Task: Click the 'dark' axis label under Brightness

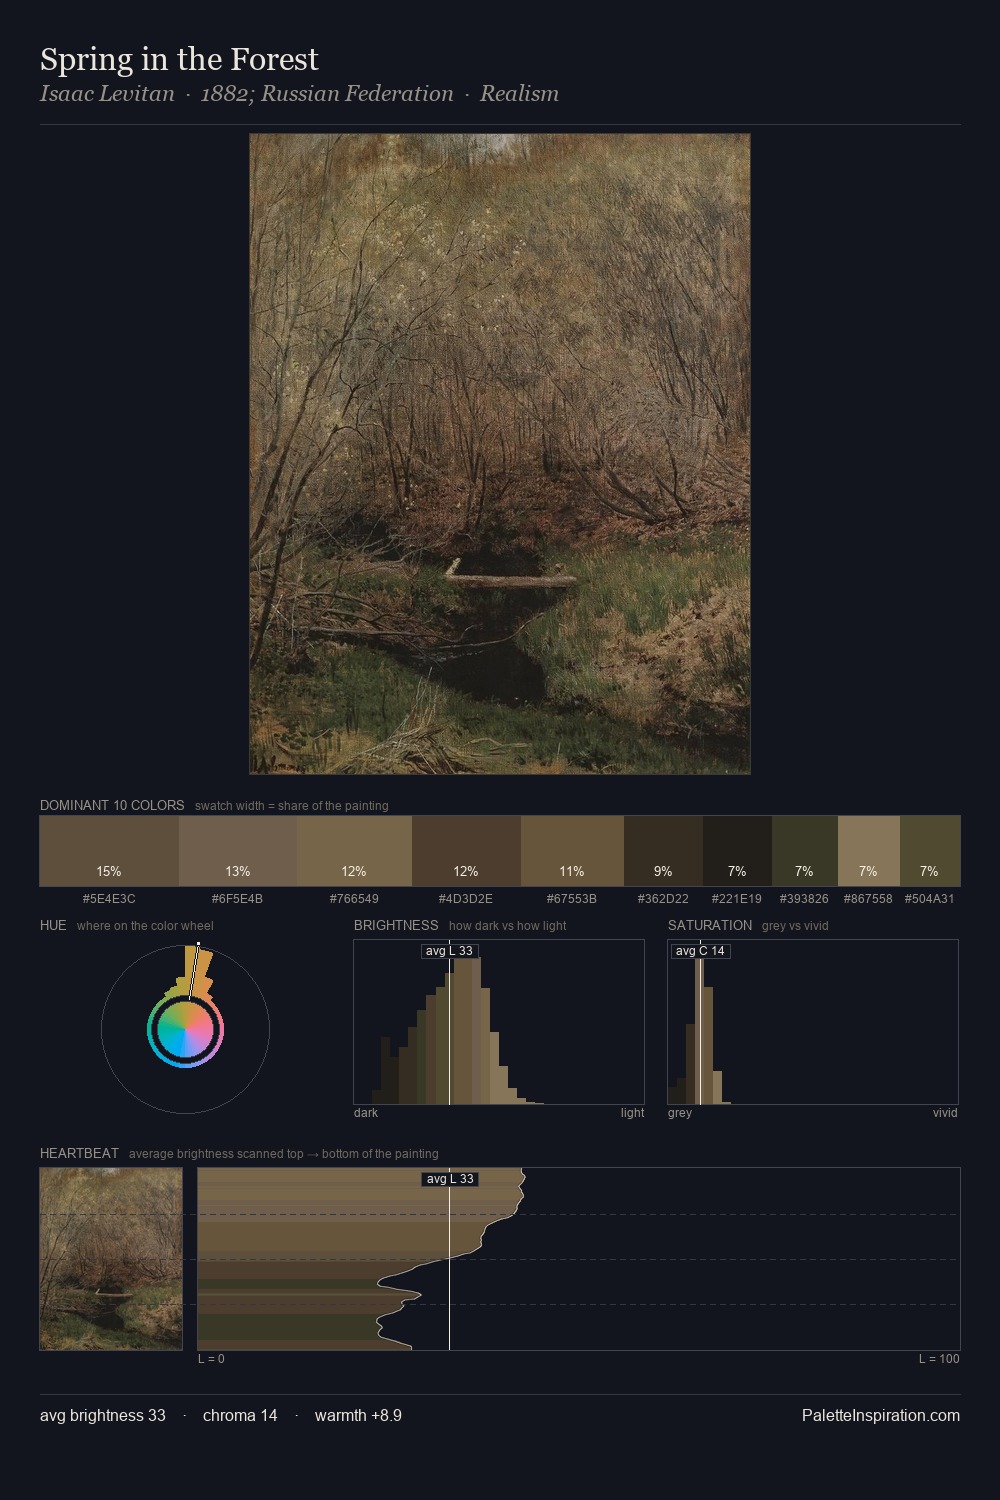Action: 366,1113
